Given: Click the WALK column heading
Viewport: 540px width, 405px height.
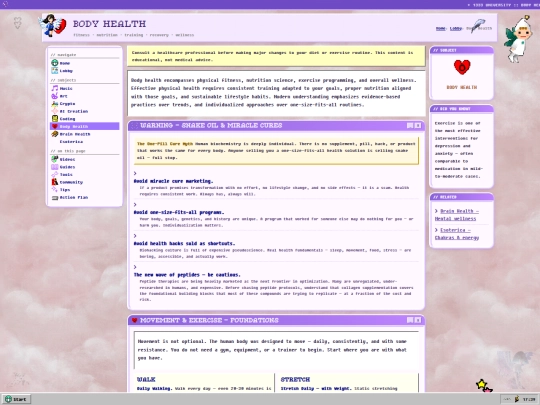Looking at the screenshot, I should (x=146, y=379).
